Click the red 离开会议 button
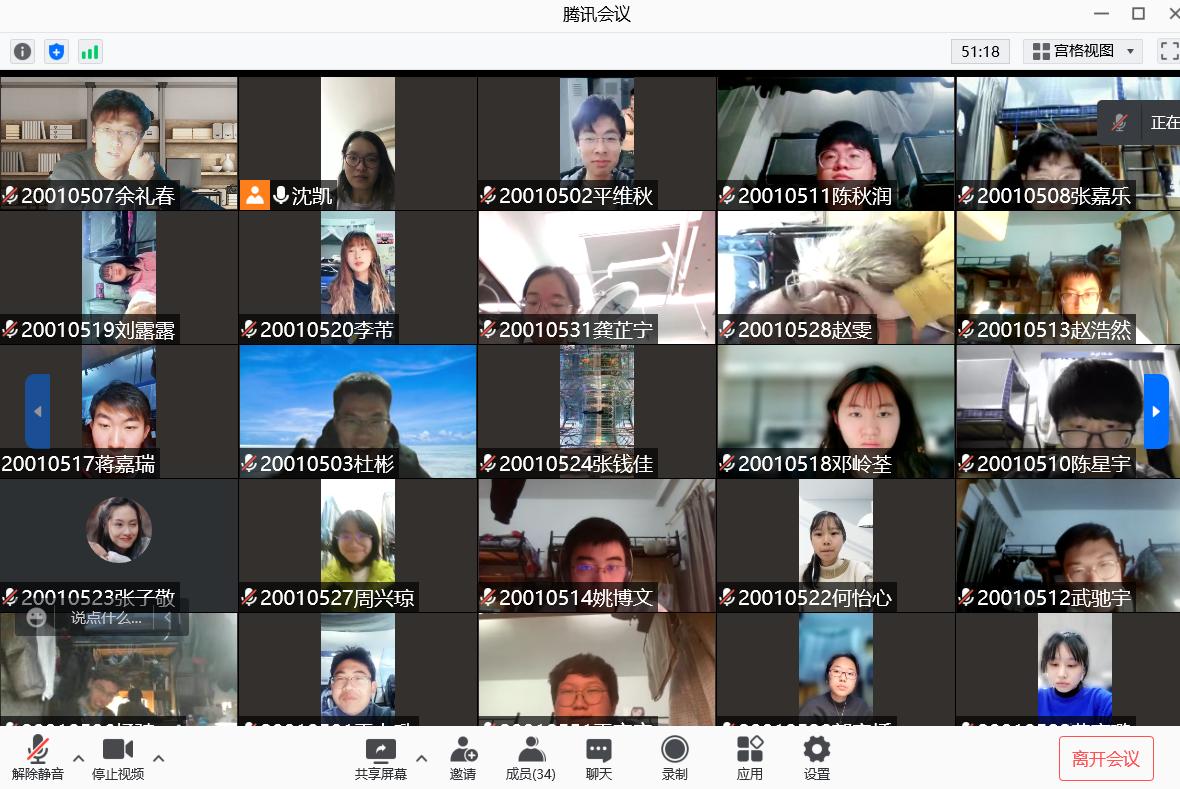This screenshot has height=789, width=1180. tap(1106, 759)
